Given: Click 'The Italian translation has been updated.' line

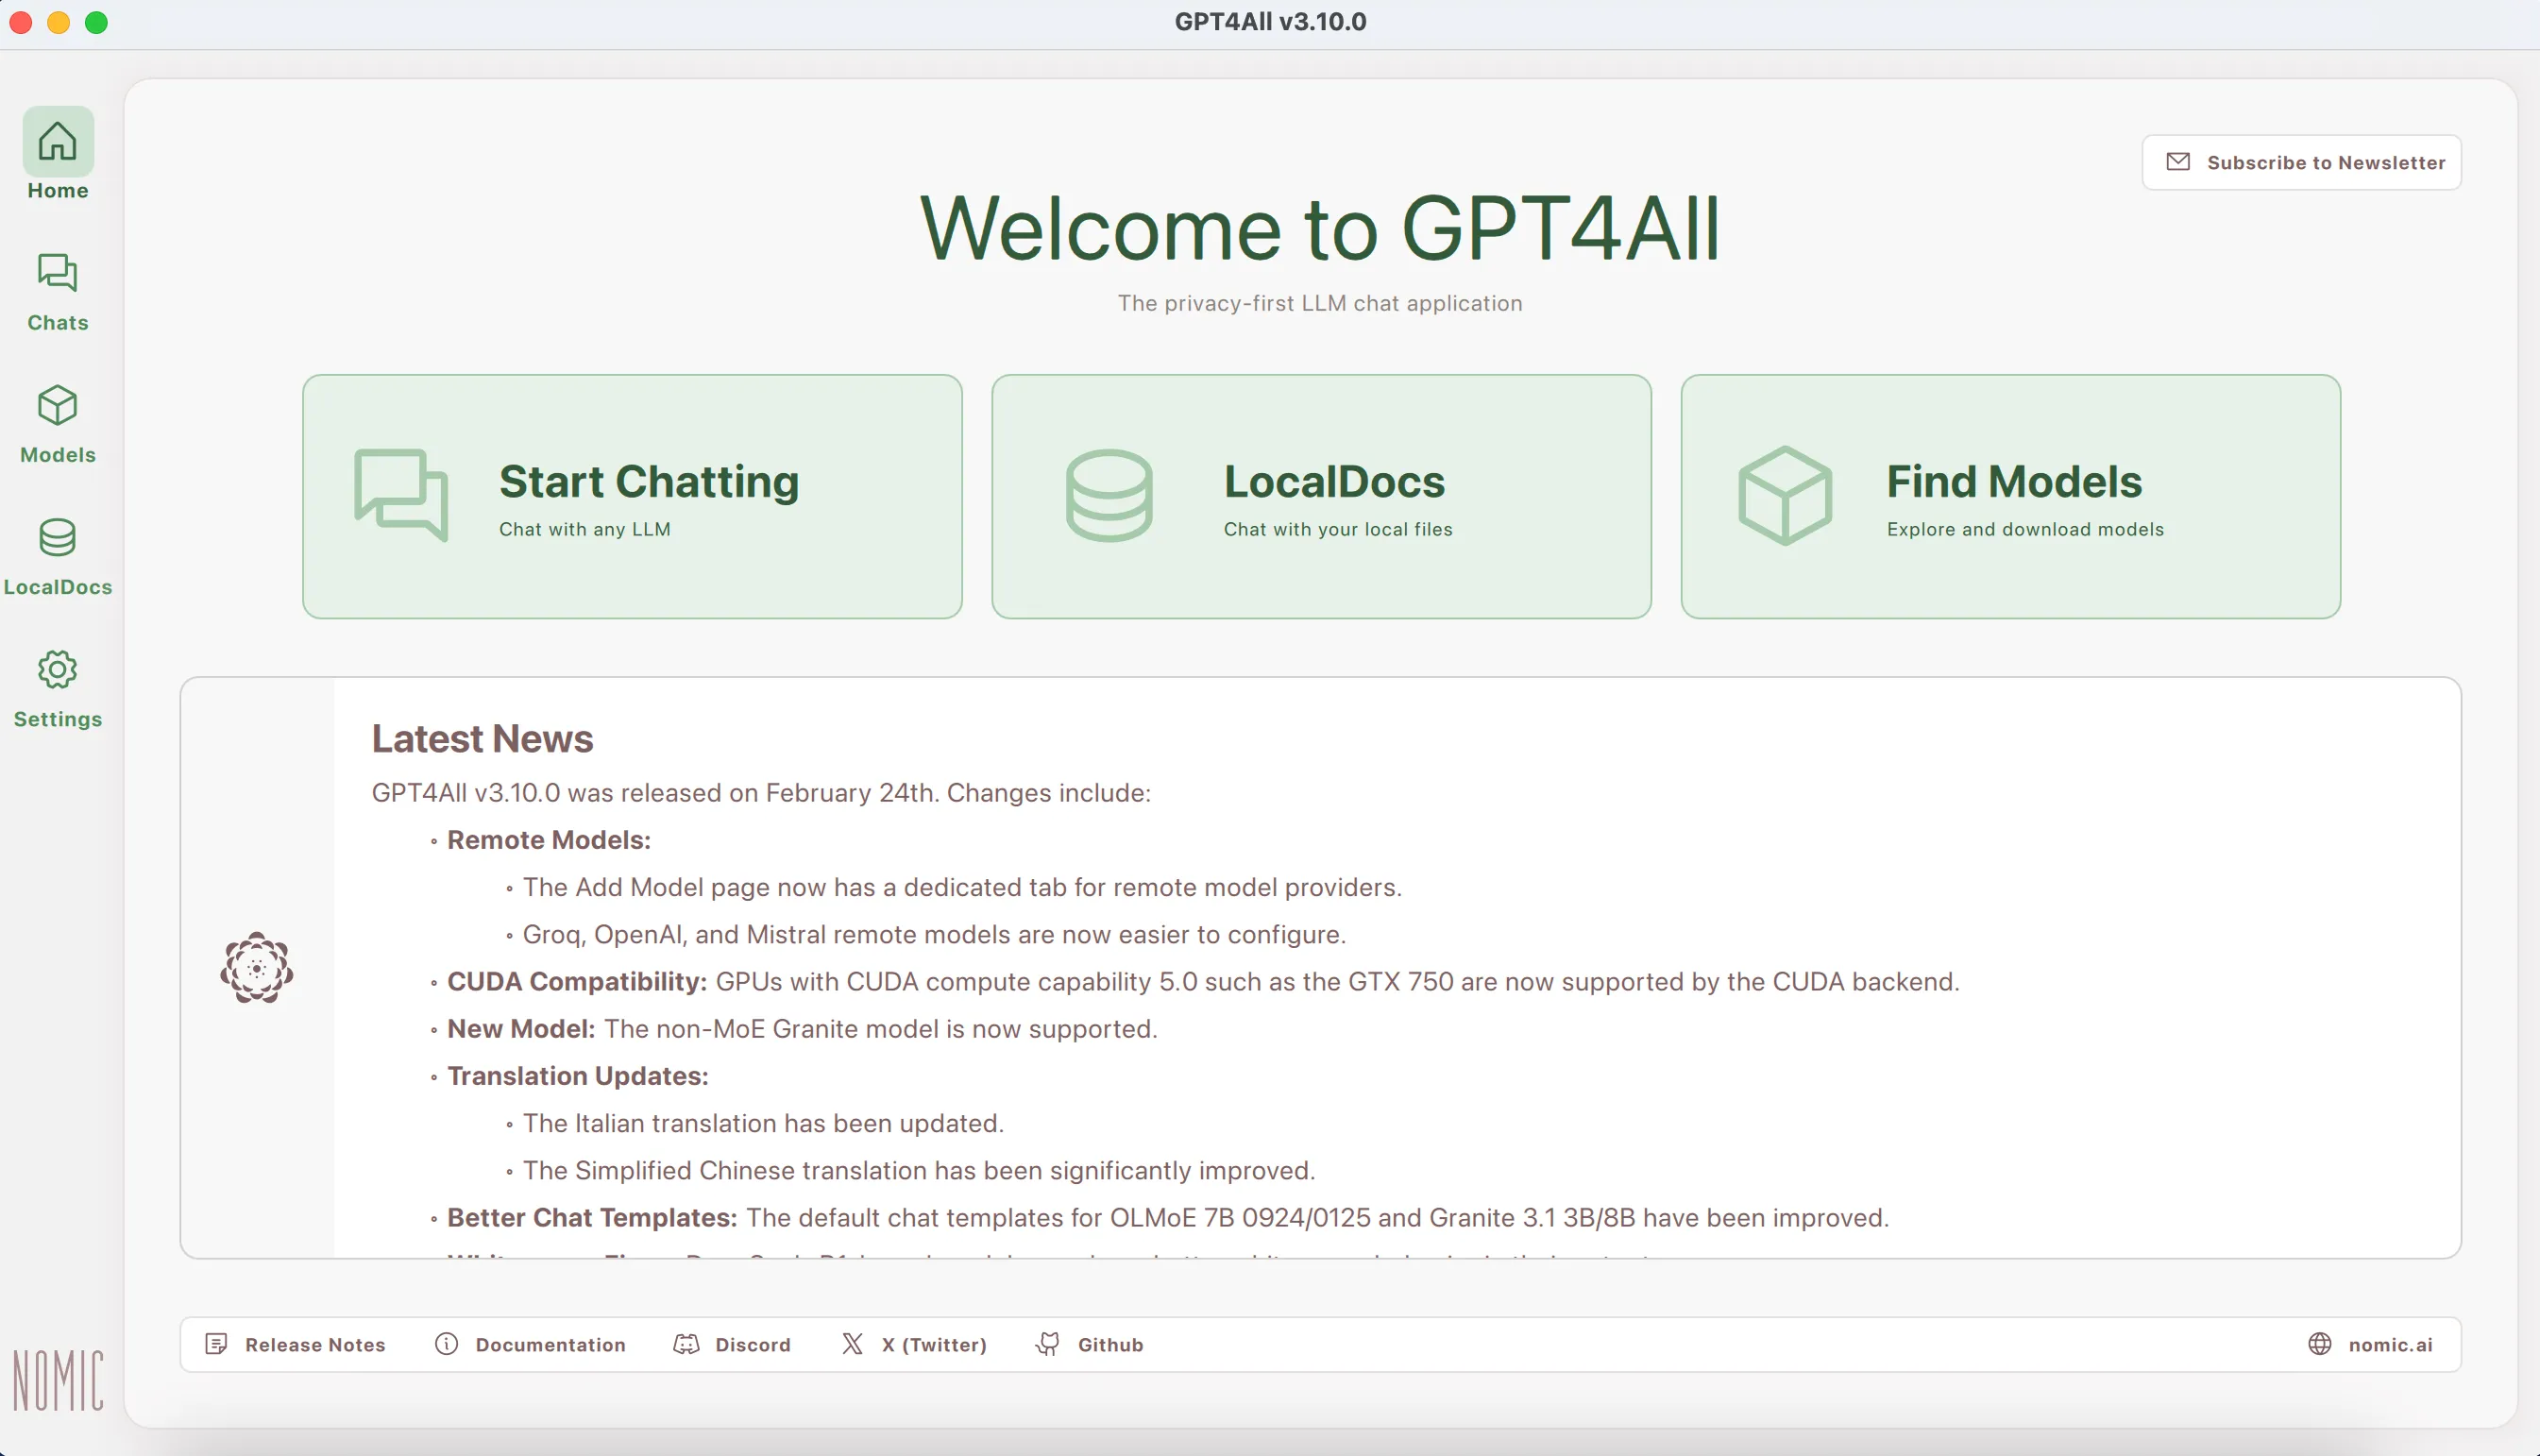Looking at the screenshot, I should [x=763, y=1123].
